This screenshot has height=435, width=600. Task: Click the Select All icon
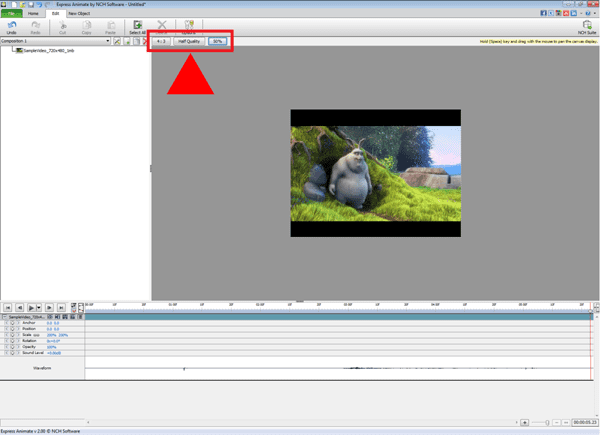click(x=137, y=27)
